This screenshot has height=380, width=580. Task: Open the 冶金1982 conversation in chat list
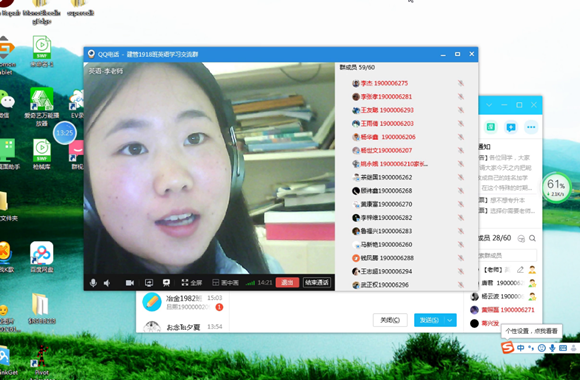[183, 302]
